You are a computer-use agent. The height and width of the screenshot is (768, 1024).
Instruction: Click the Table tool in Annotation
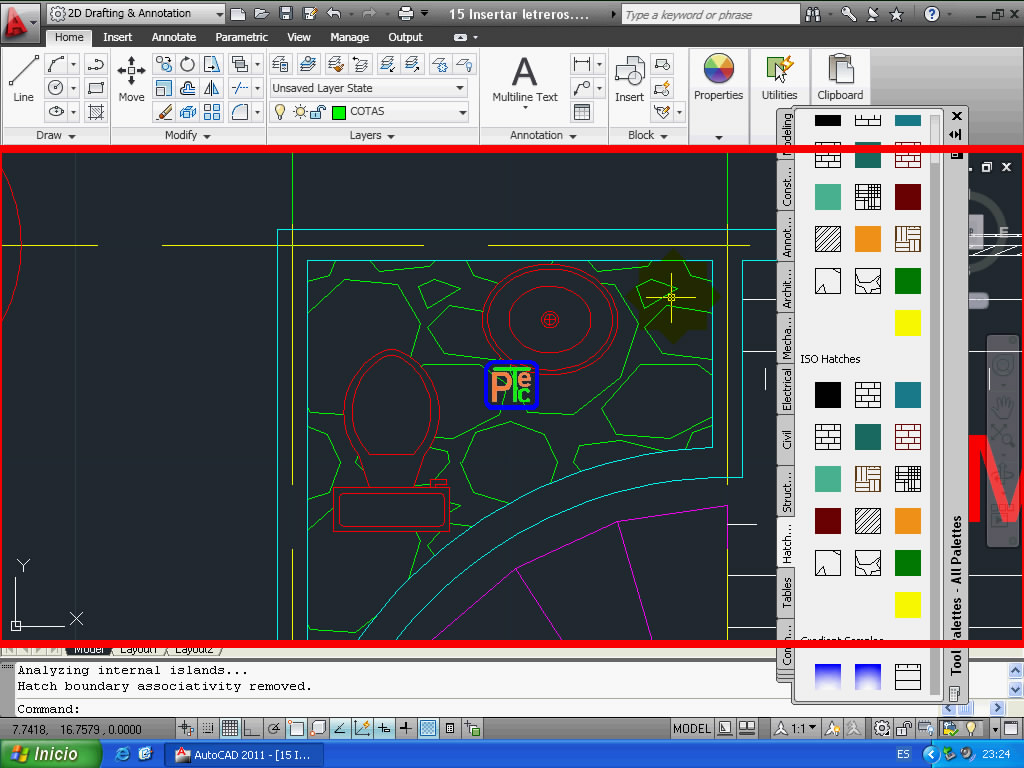581,112
